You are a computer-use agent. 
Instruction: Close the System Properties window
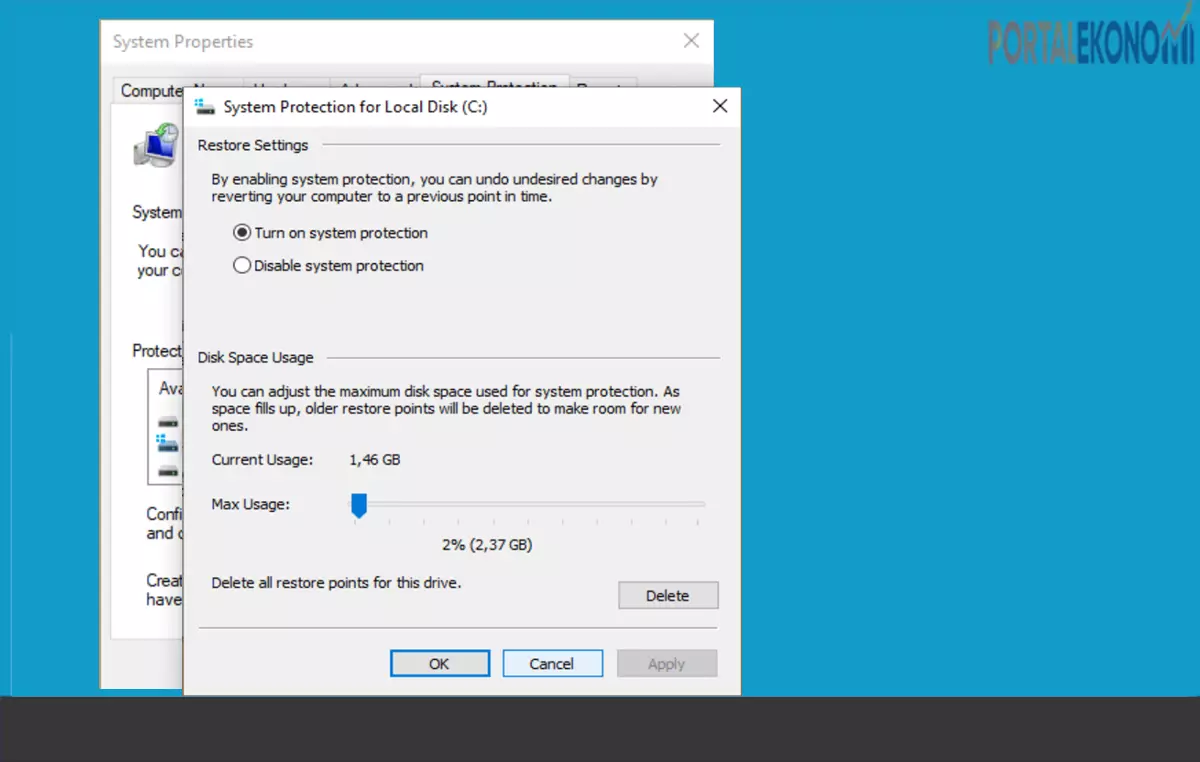coord(691,41)
